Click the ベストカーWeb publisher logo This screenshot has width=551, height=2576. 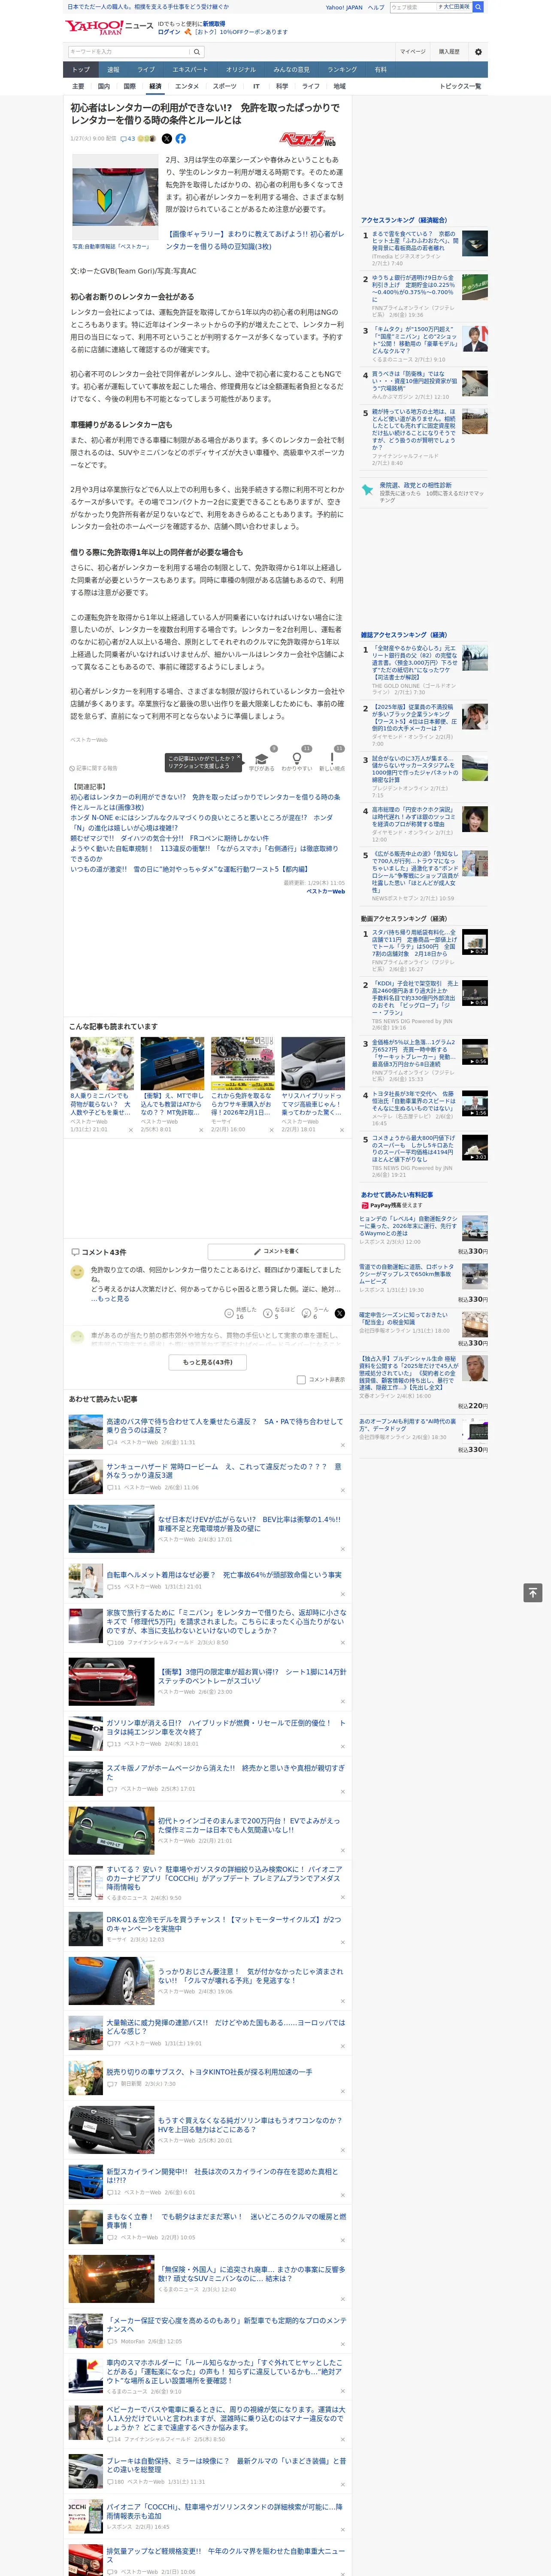[306, 139]
